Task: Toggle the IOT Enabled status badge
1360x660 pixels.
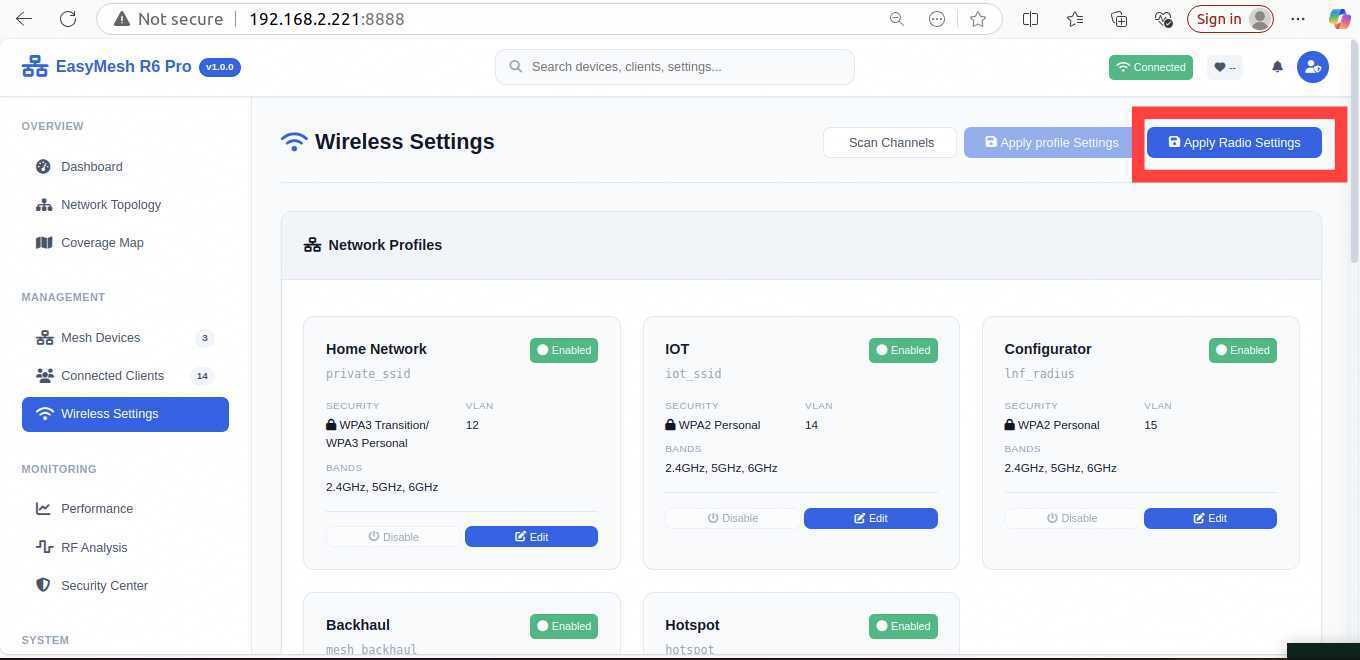Action: (x=903, y=350)
